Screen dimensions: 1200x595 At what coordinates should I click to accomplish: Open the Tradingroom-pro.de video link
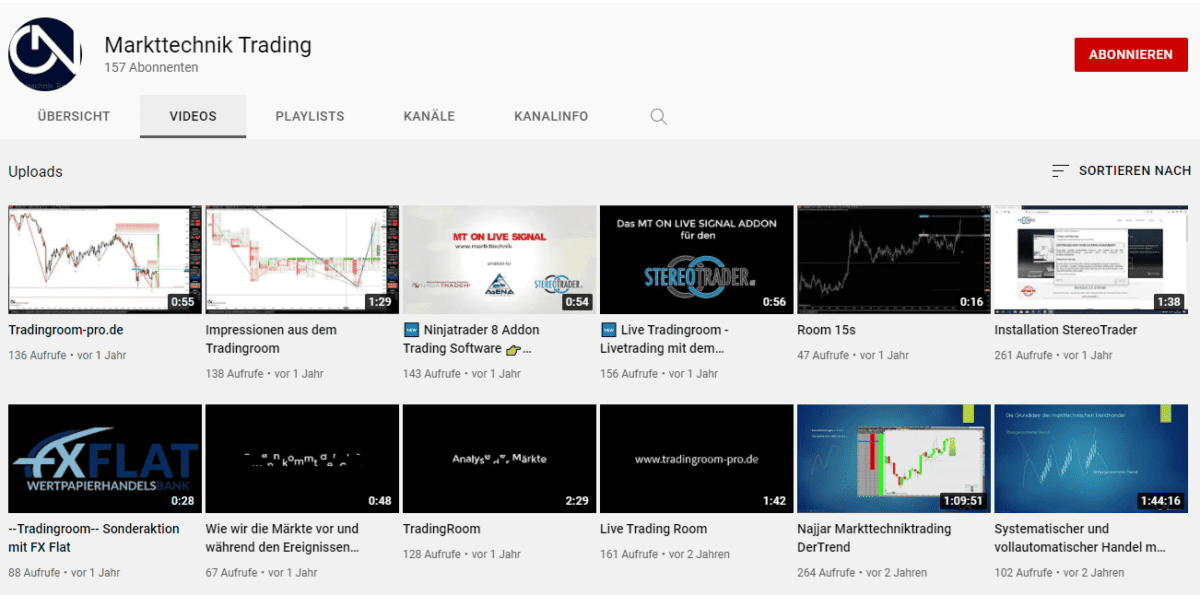(x=63, y=329)
